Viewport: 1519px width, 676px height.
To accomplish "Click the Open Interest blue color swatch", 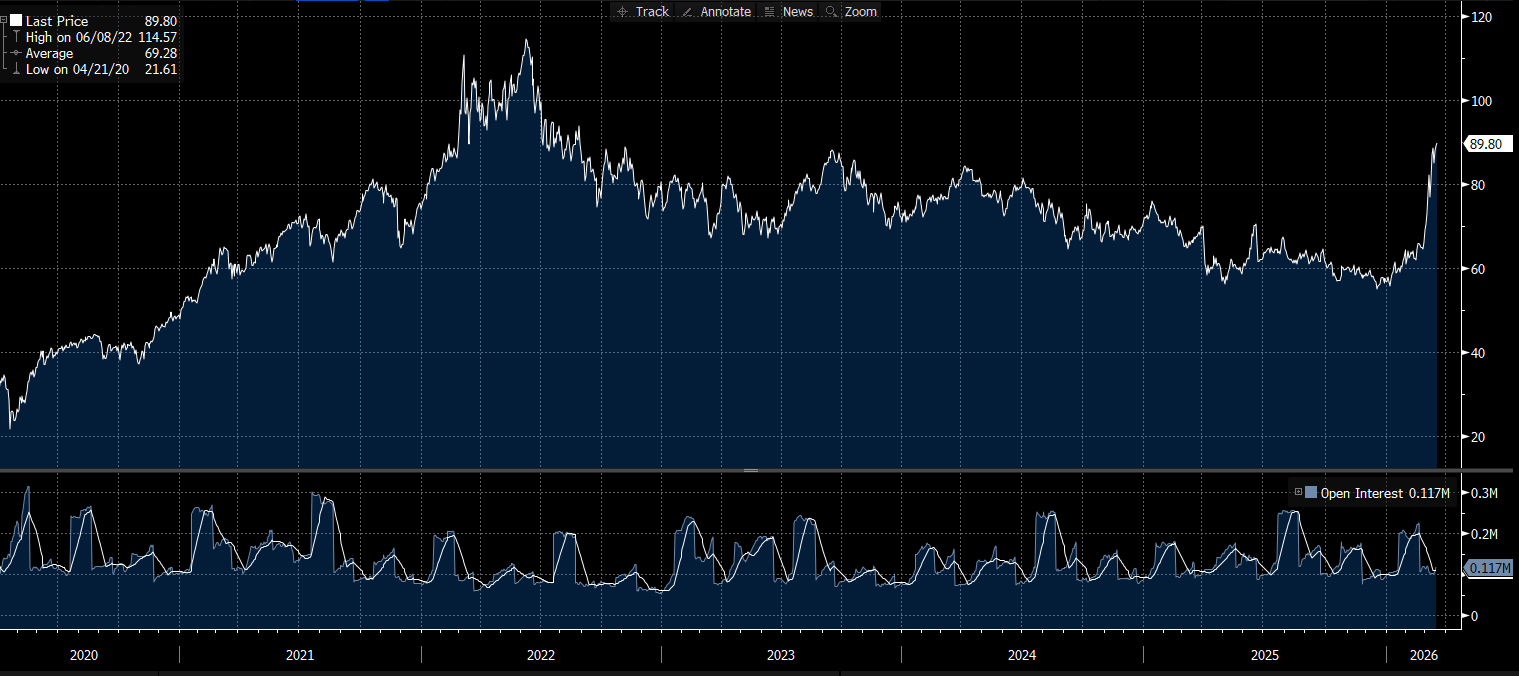I will (1311, 492).
